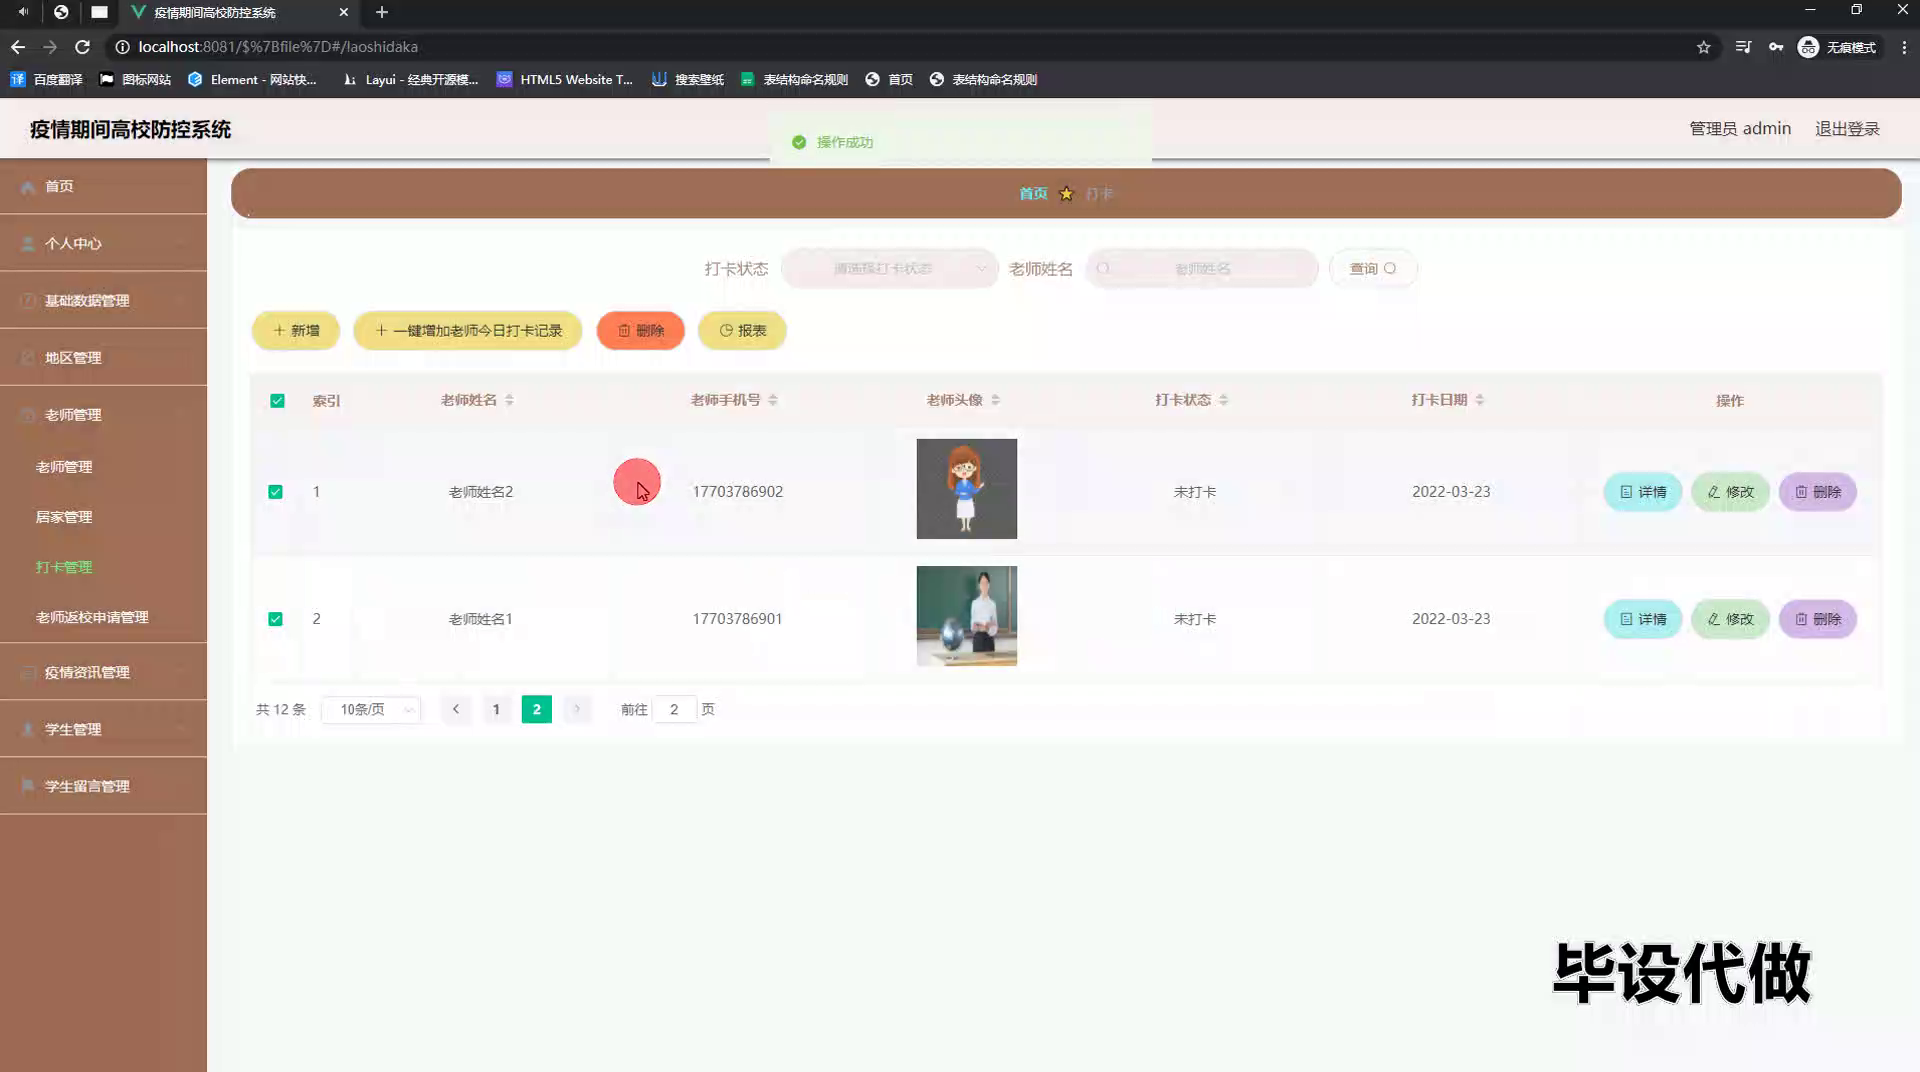Expand 基础数据管理 sidebar menu
This screenshot has height=1072, width=1920.
[103, 300]
